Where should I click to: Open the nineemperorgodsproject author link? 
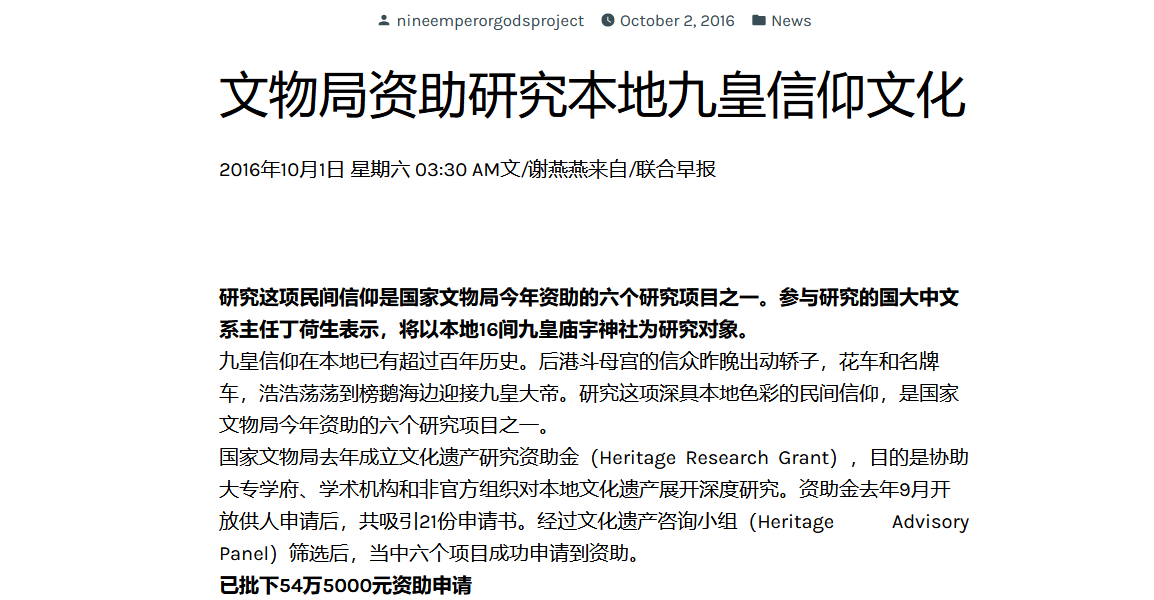[x=490, y=21]
